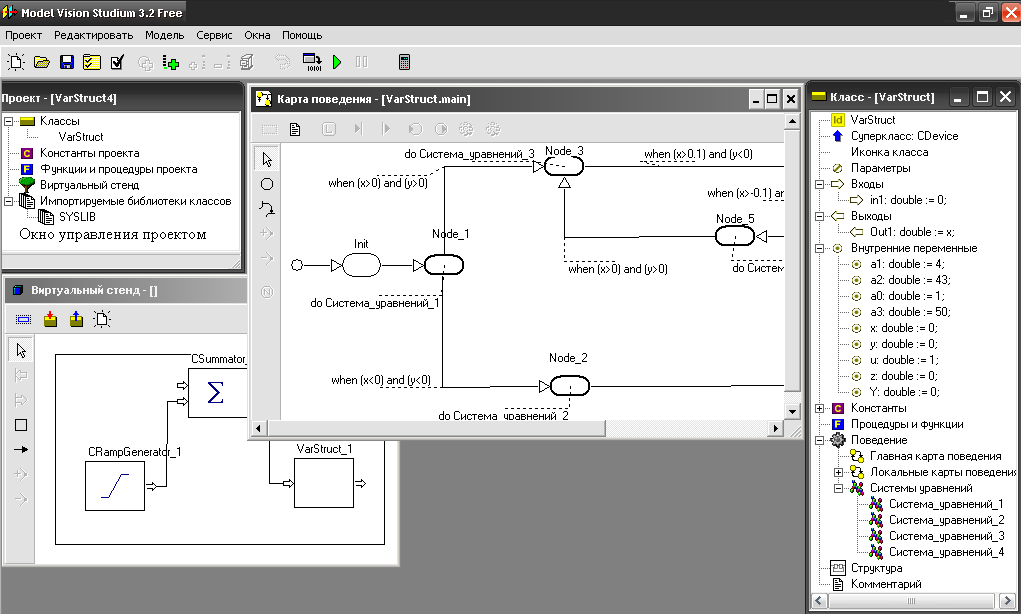Select Суперкласс: CDevice in class tree
Image resolution: width=1021 pixels, height=614 pixels.
(x=904, y=136)
